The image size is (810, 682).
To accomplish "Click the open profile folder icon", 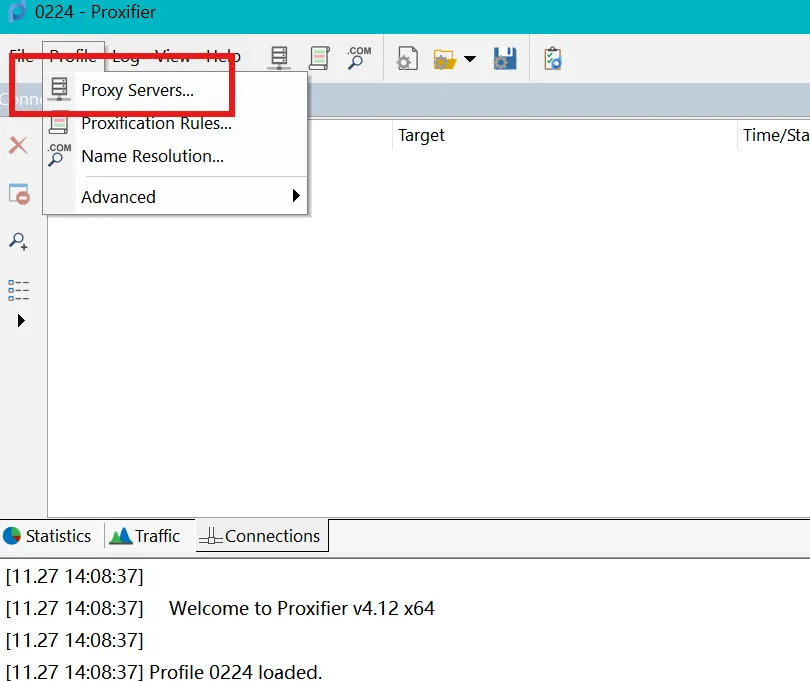I will (x=445, y=59).
